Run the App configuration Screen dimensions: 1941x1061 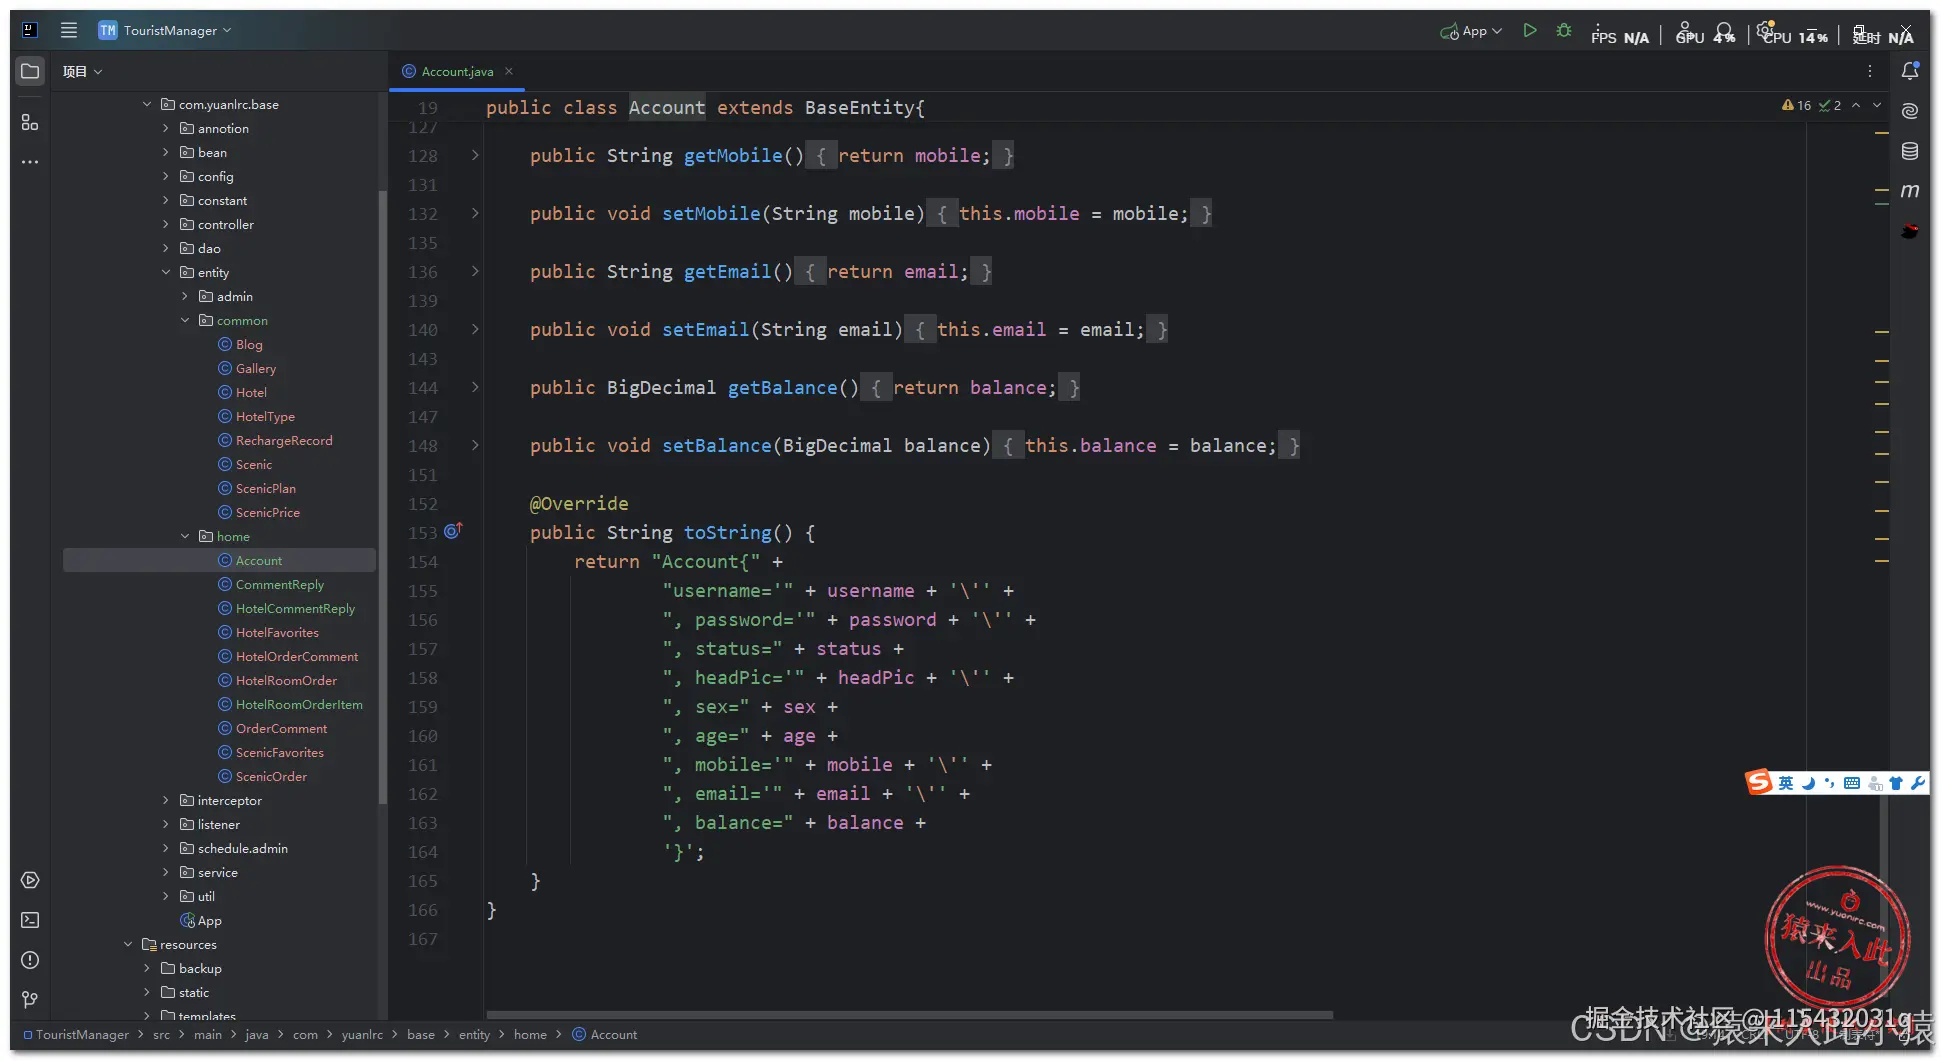[1529, 31]
